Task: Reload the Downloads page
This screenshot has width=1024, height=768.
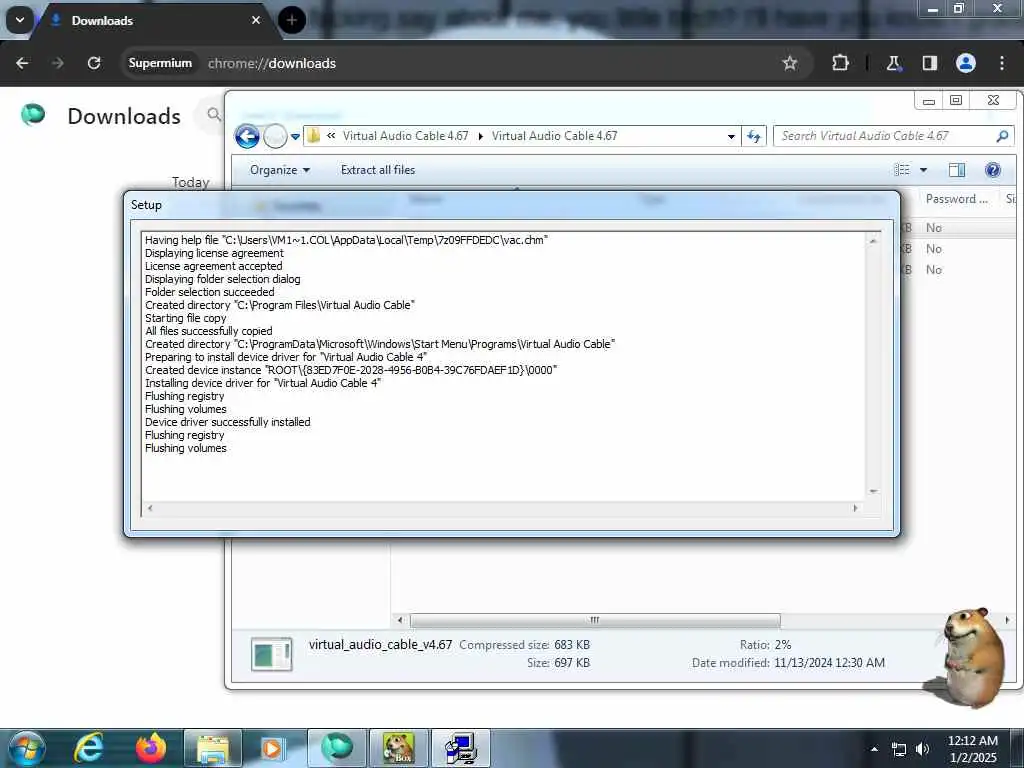Action: pos(94,63)
